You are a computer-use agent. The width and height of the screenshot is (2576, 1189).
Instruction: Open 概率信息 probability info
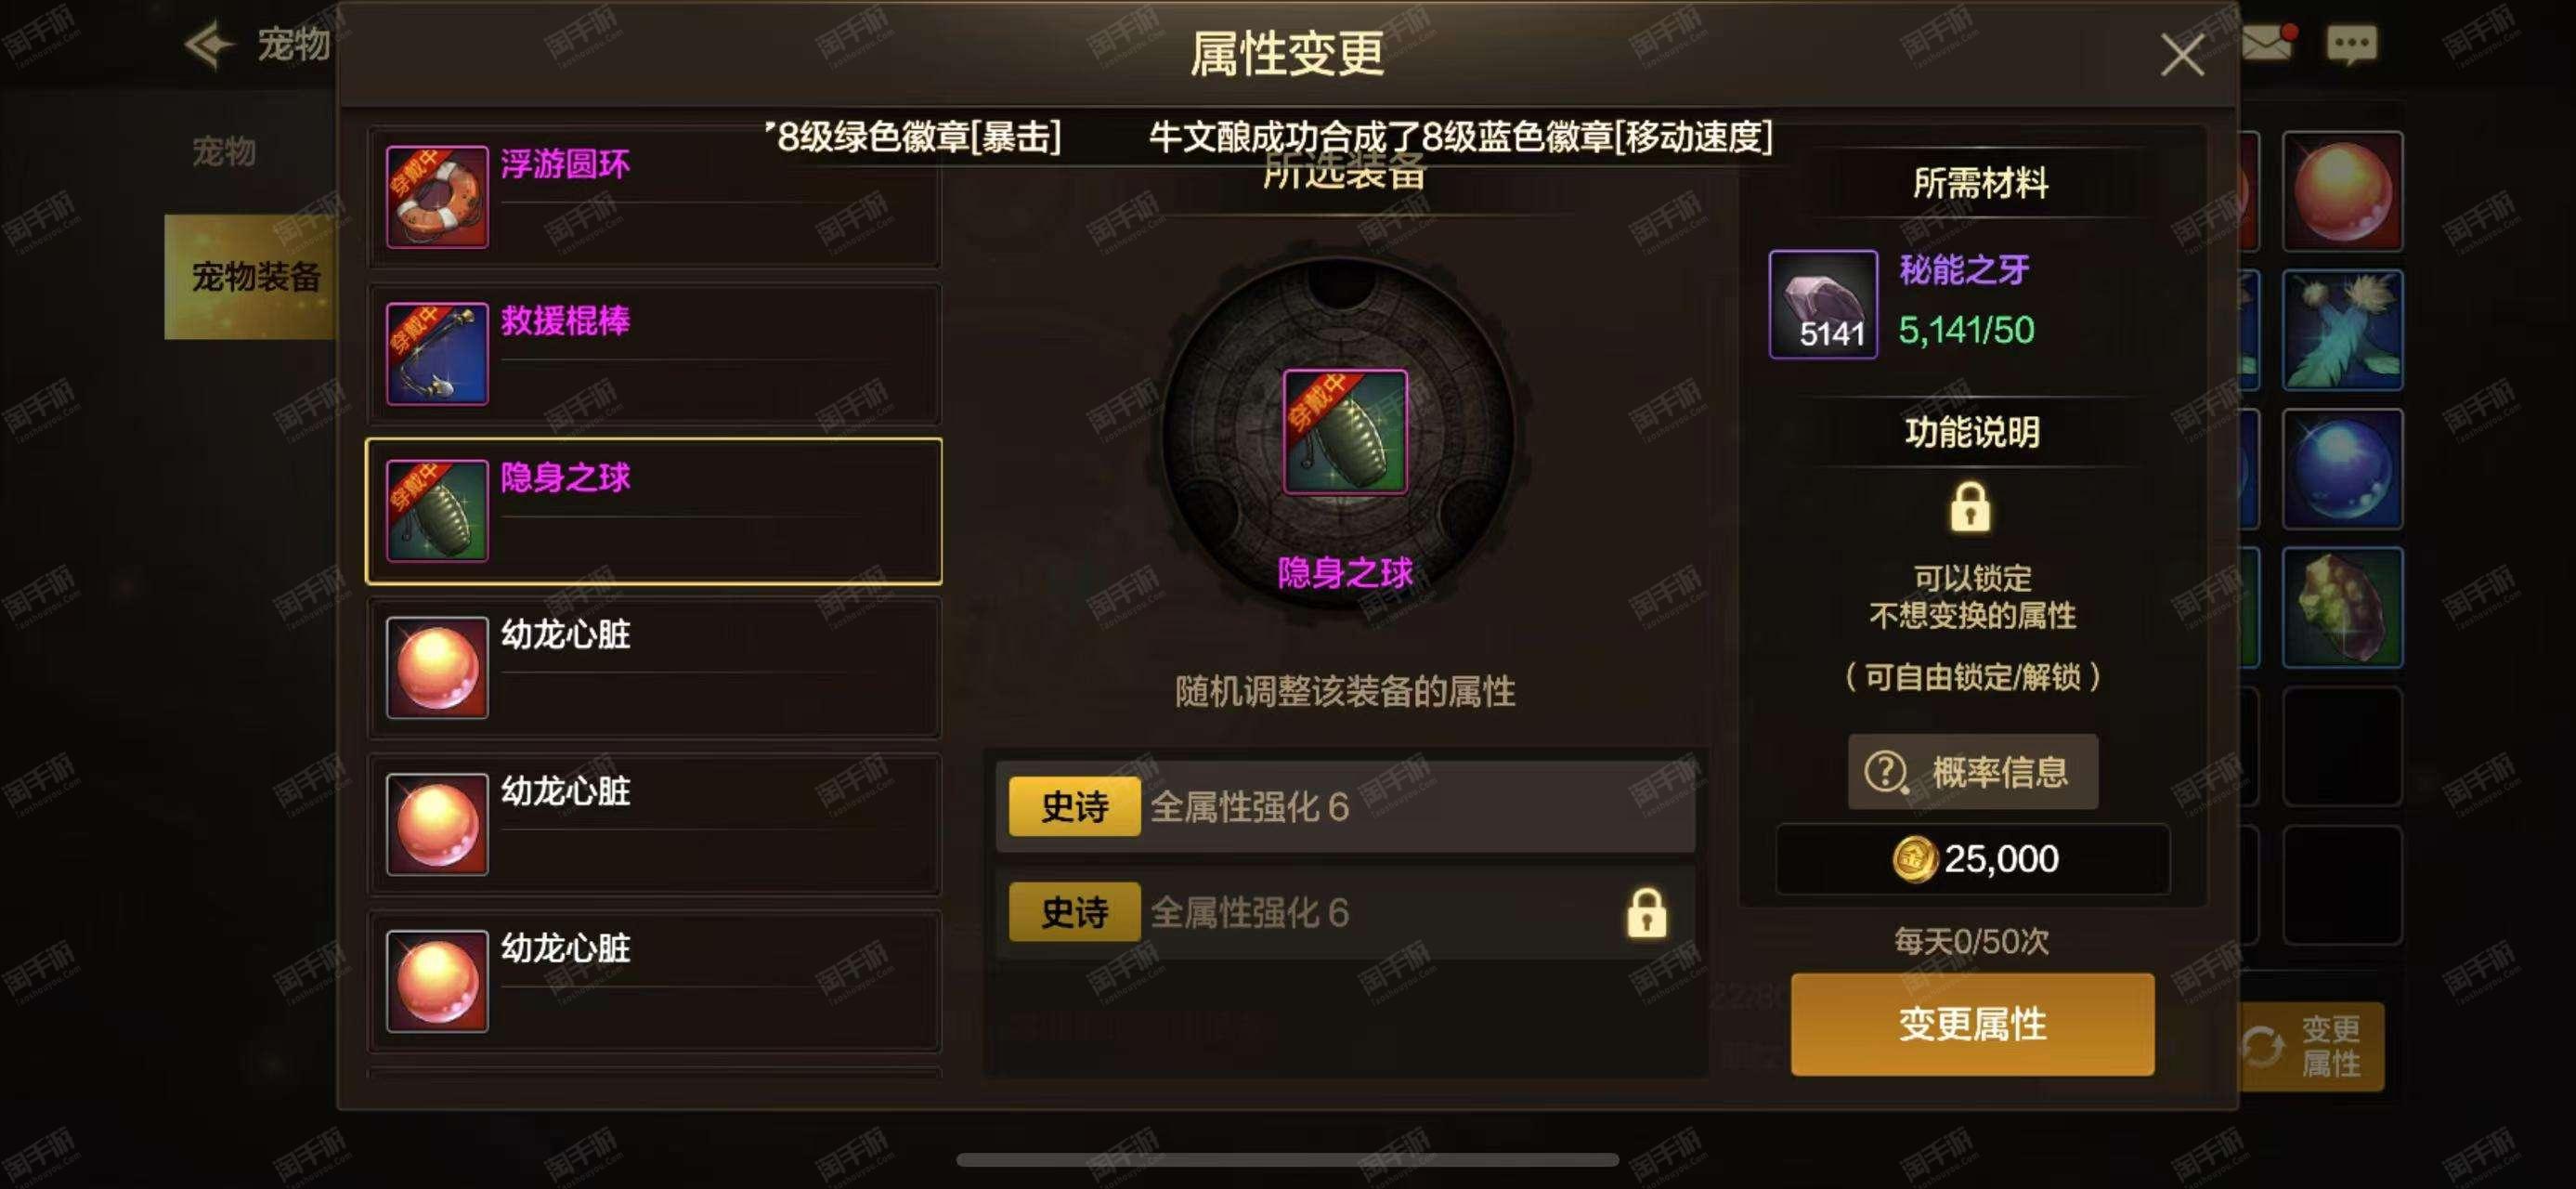click(1972, 771)
